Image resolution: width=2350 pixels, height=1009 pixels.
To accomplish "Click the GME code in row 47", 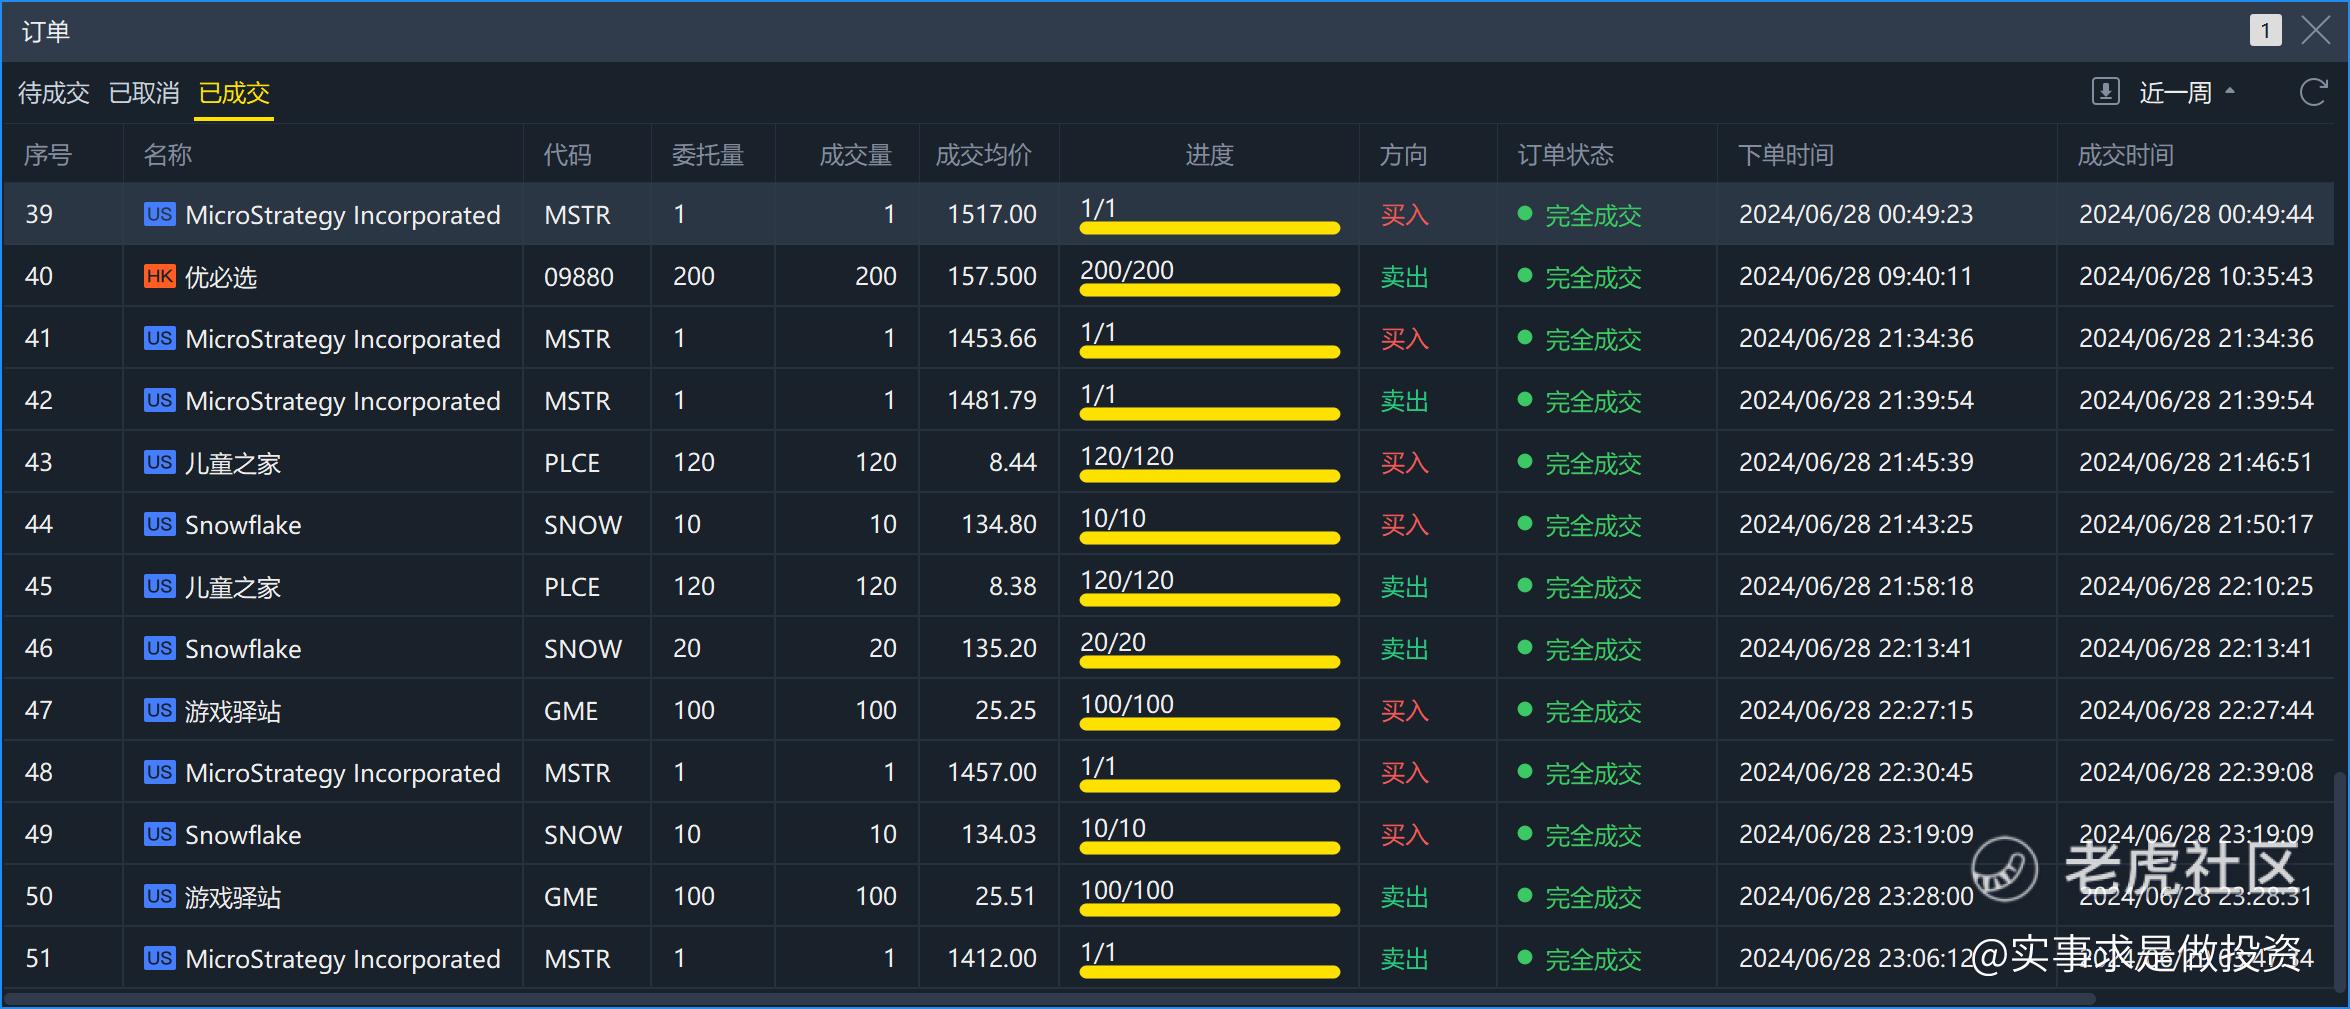I will [571, 711].
